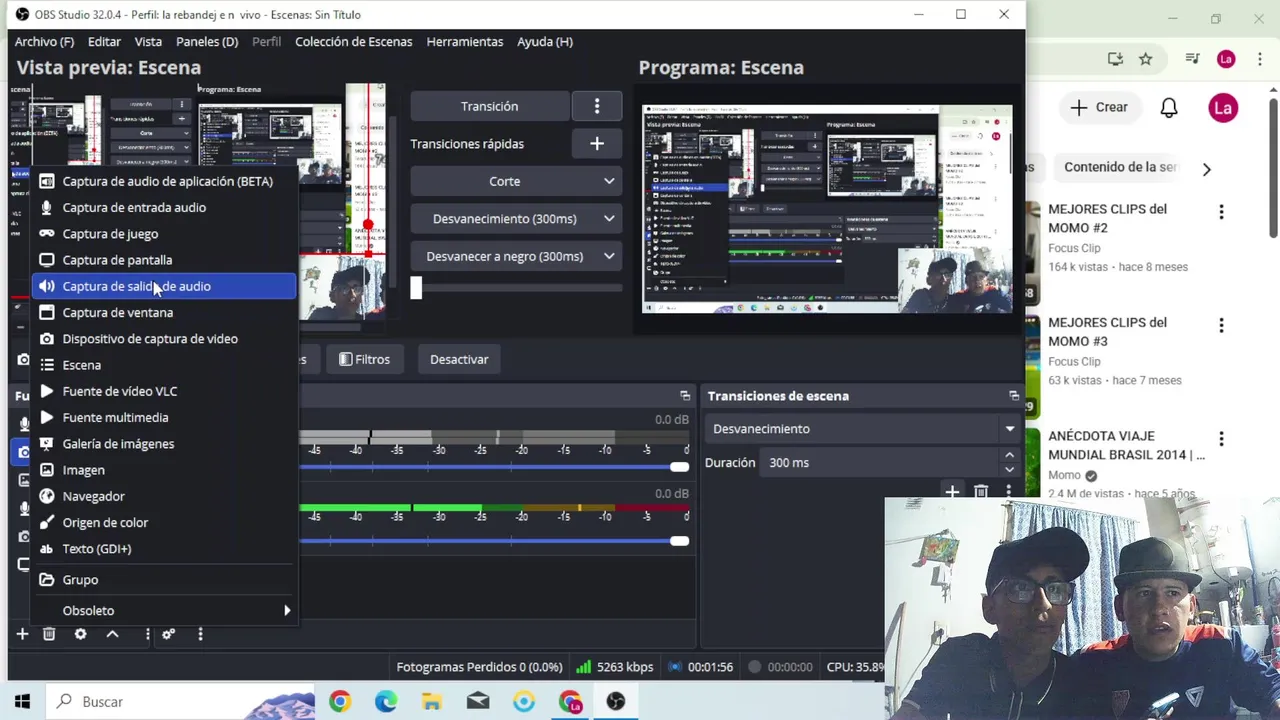Open the Paneles (D) menu
Viewport: 1280px width, 720px height.
[207, 41]
